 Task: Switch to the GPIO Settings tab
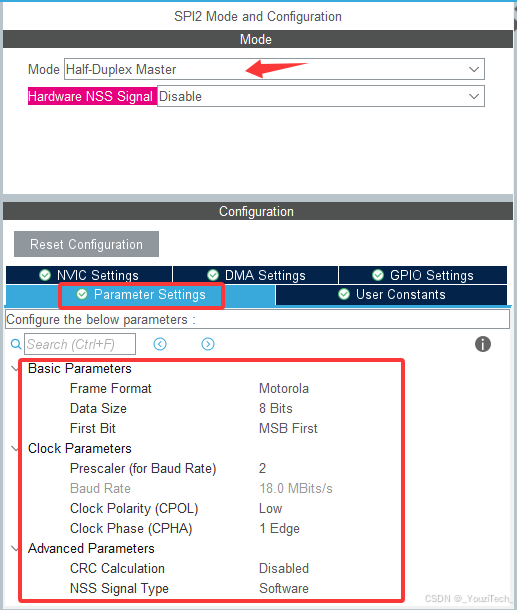(x=423, y=275)
